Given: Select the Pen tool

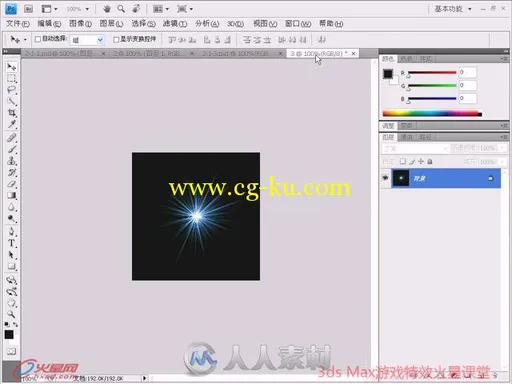Looking at the screenshot, I should pos(11,232).
